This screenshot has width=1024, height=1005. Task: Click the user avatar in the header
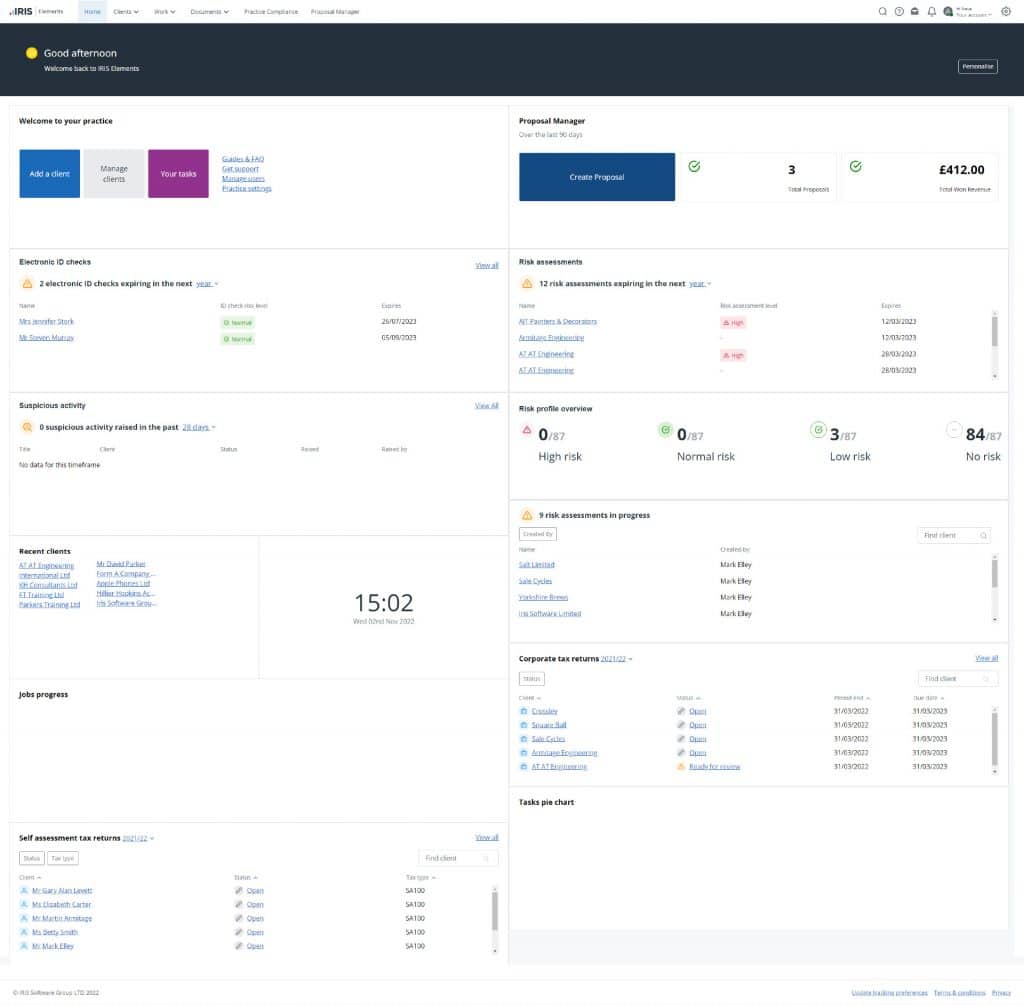tap(948, 11)
